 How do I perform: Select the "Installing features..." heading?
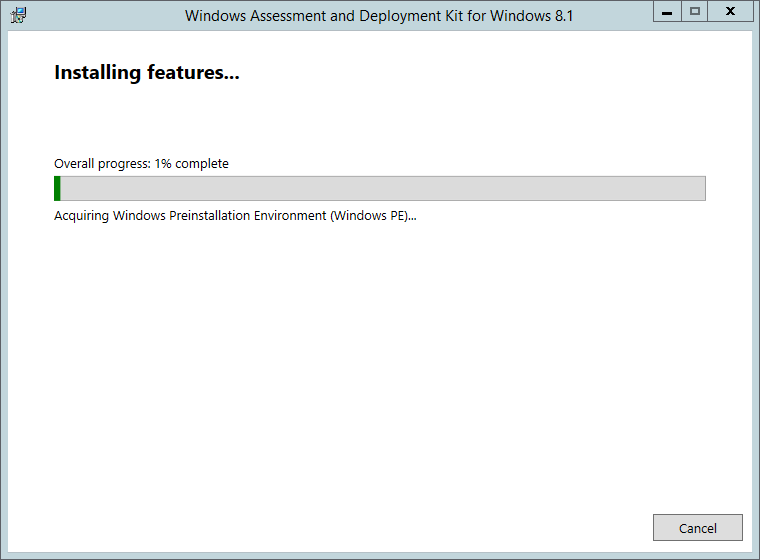click(x=147, y=73)
